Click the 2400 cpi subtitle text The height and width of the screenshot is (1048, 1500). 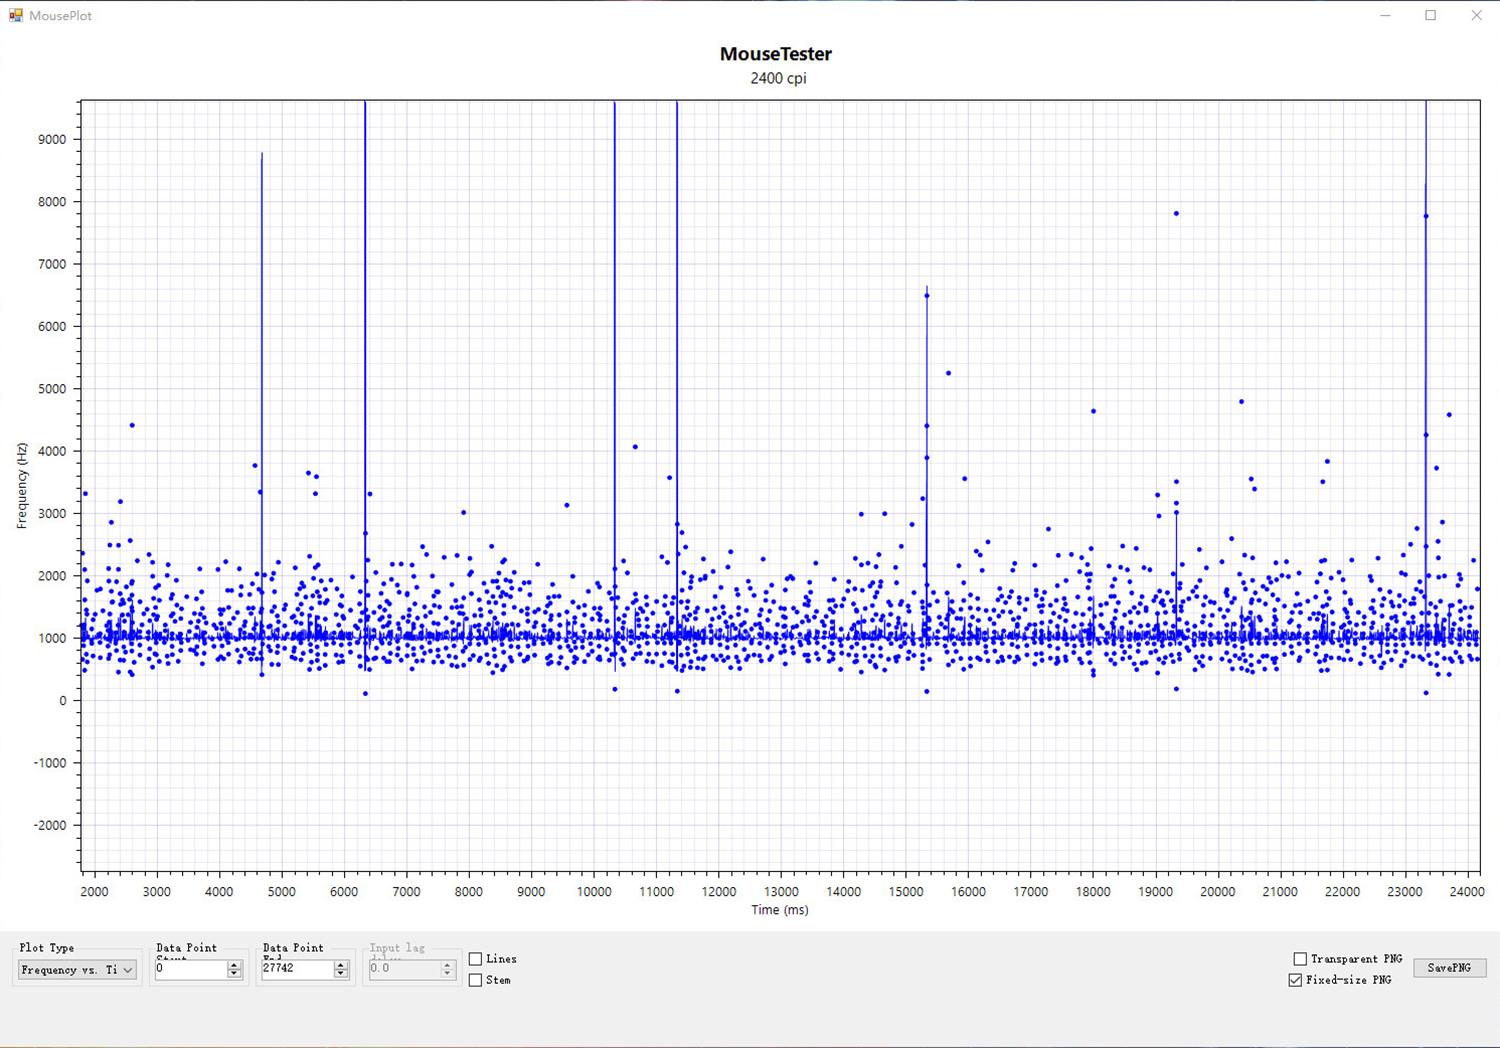pyautogui.click(x=778, y=78)
